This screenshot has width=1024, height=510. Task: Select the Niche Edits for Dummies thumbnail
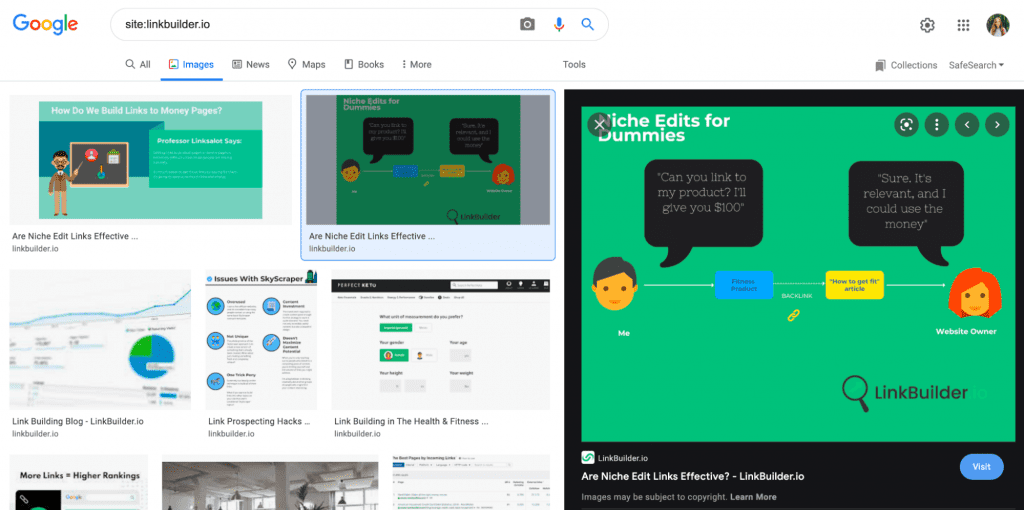click(x=428, y=160)
